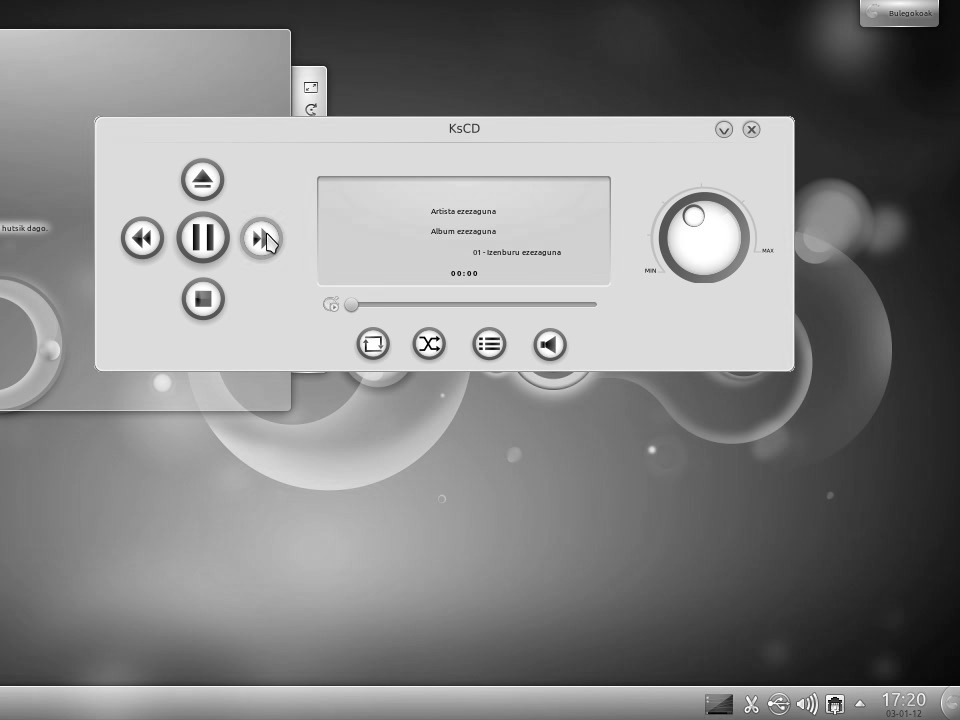Open the Klipper clipboard scissors icon
This screenshot has height=720, width=960.
(x=751, y=704)
